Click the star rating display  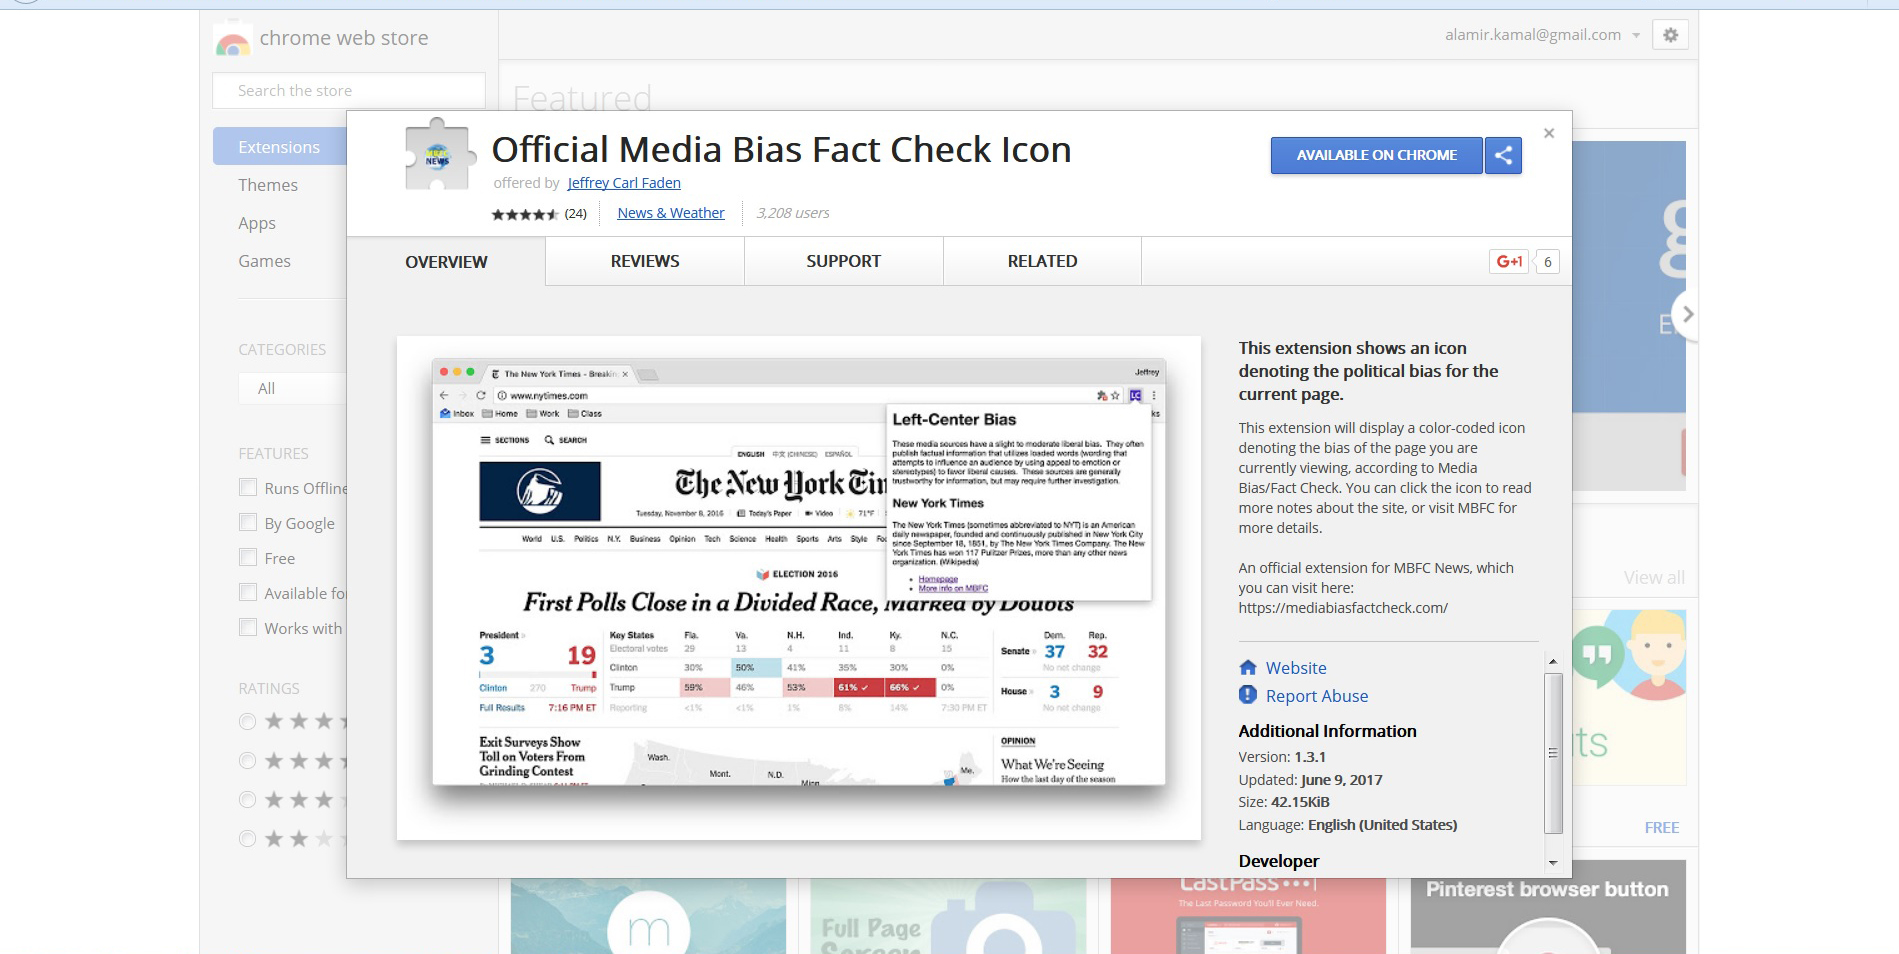[x=524, y=214]
